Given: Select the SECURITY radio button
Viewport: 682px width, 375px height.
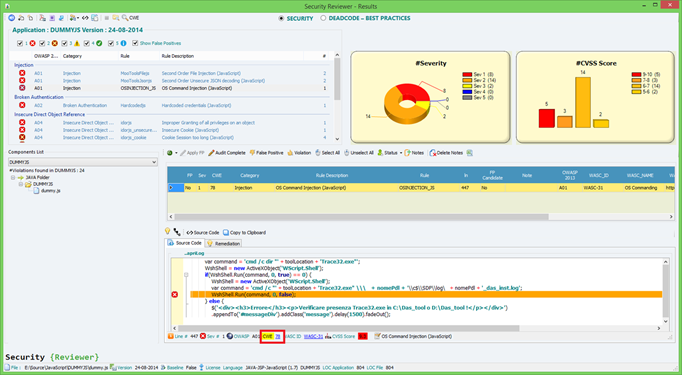Looking at the screenshot, I should coord(281,18).
